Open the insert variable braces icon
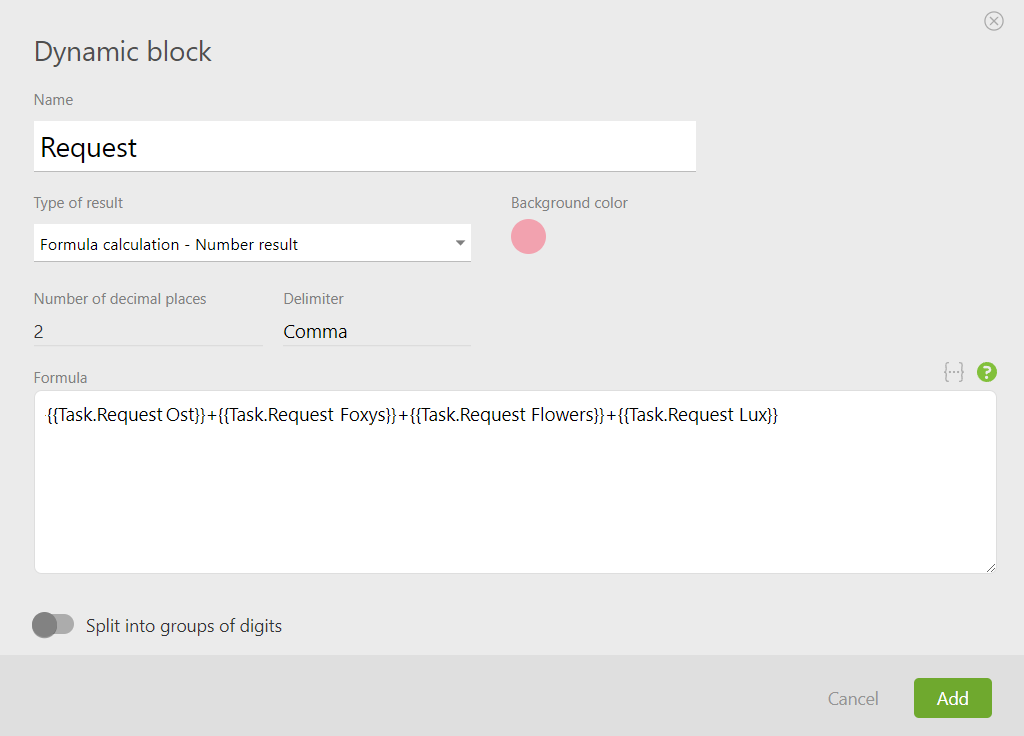This screenshot has width=1024, height=736. click(953, 372)
